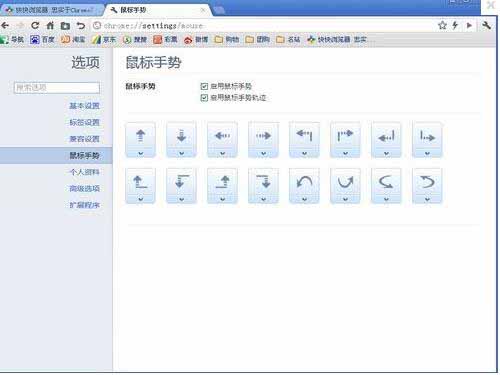The width and height of the screenshot is (500, 375).
Task: Click the options search input field
Action: [x=57, y=88]
